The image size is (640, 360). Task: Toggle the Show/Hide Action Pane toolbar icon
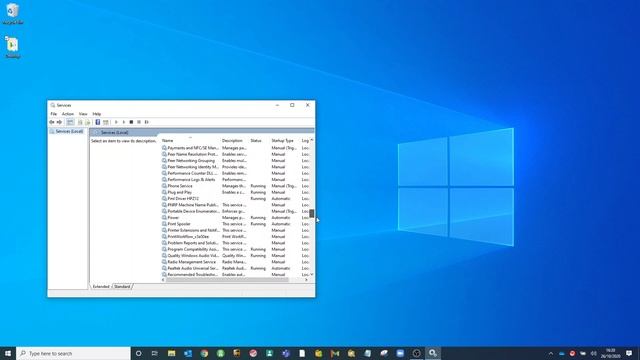pos(106,122)
